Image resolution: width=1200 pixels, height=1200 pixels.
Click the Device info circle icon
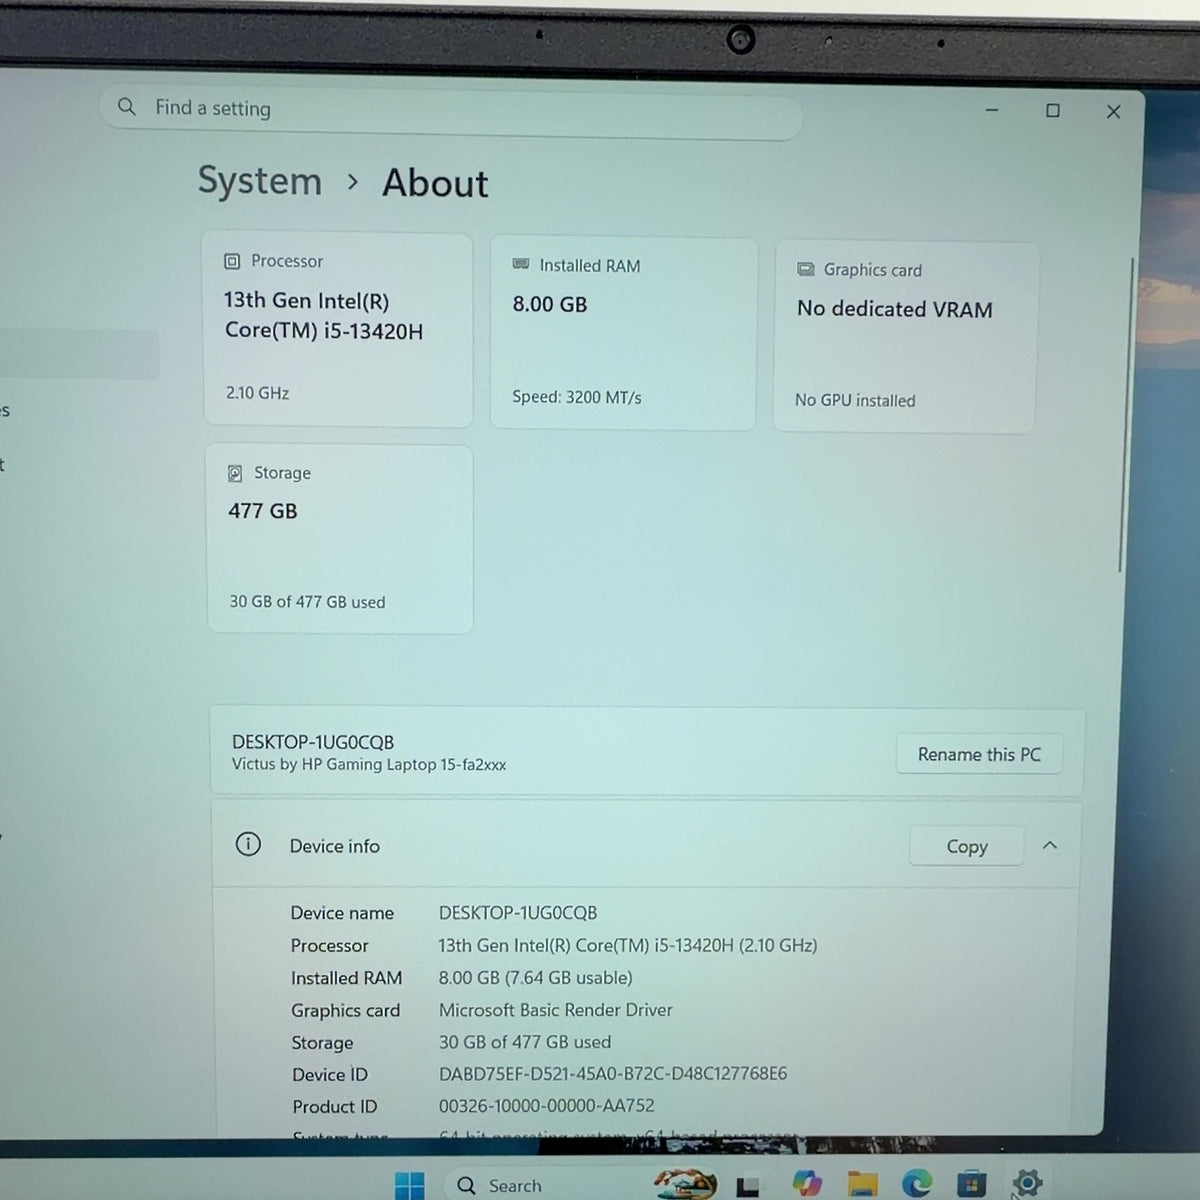[x=248, y=844]
